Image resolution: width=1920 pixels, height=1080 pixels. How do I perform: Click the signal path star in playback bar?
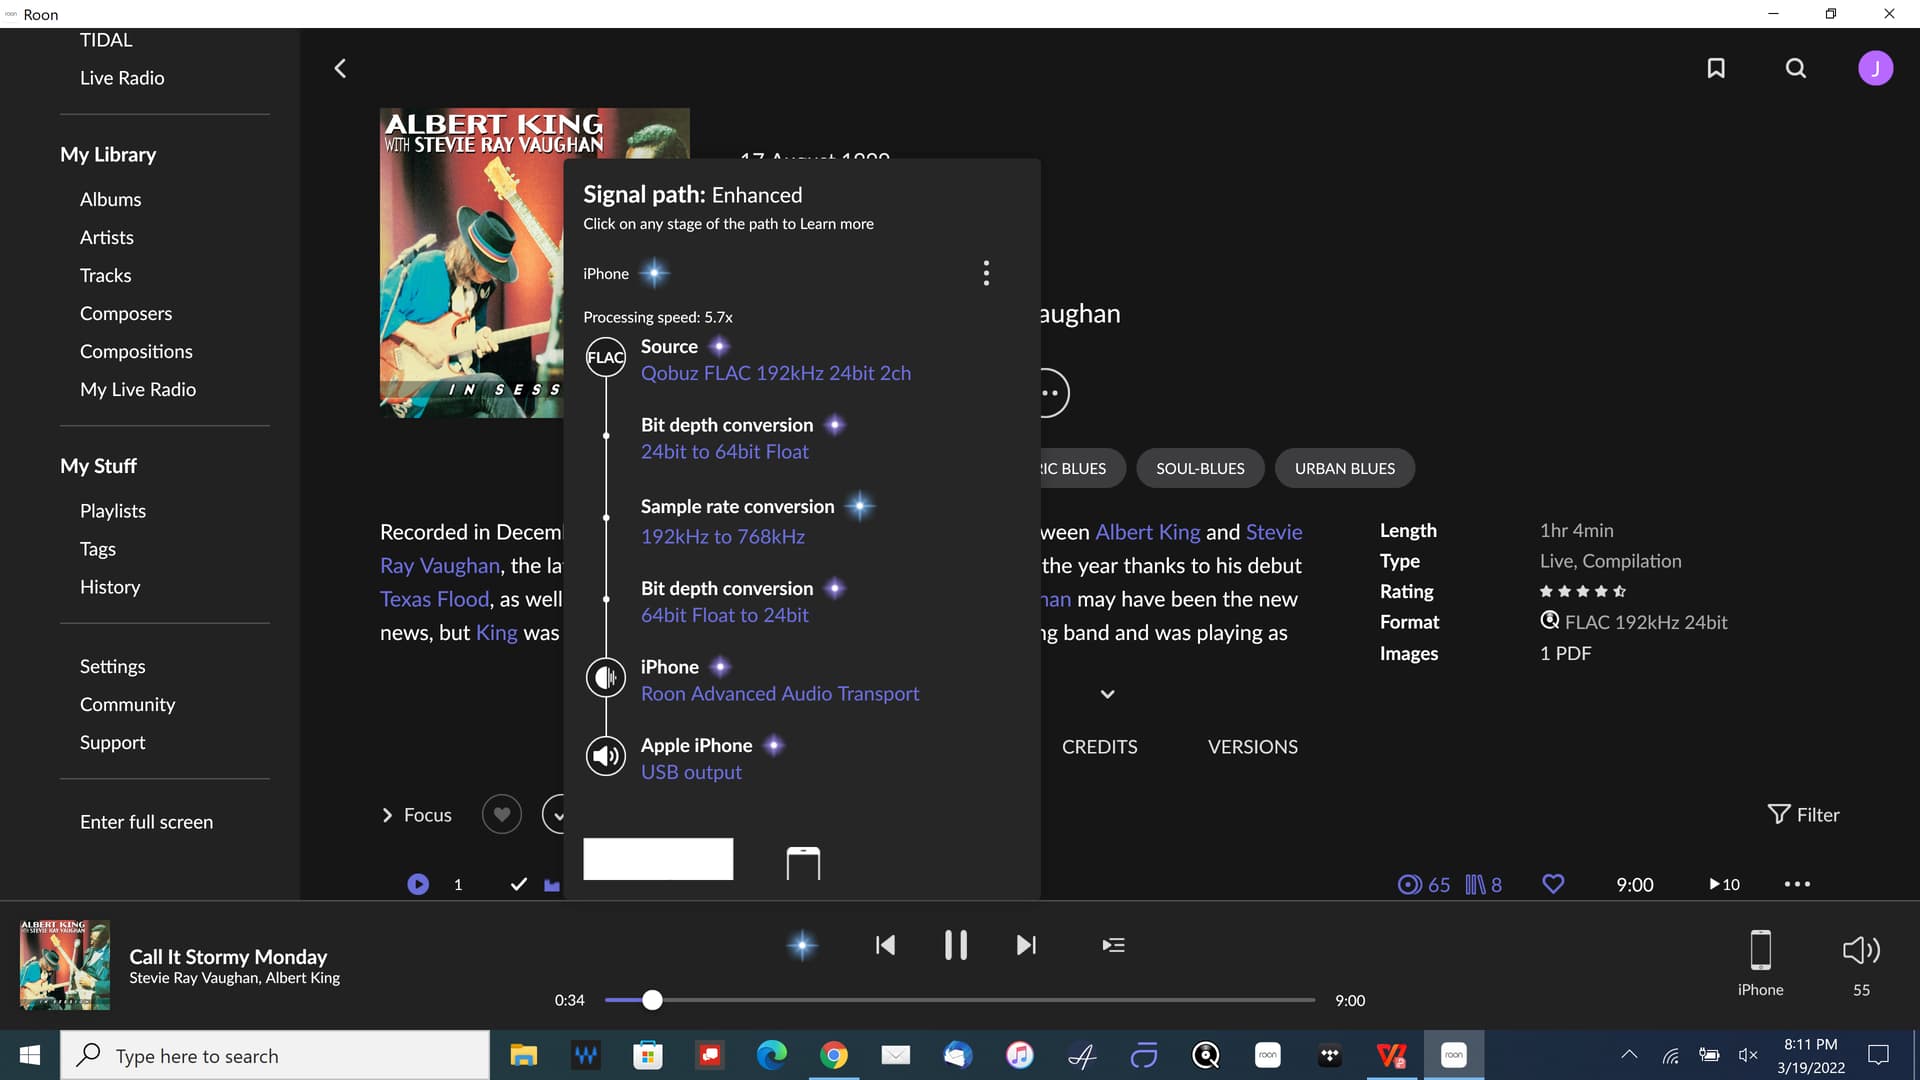(802, 945)
